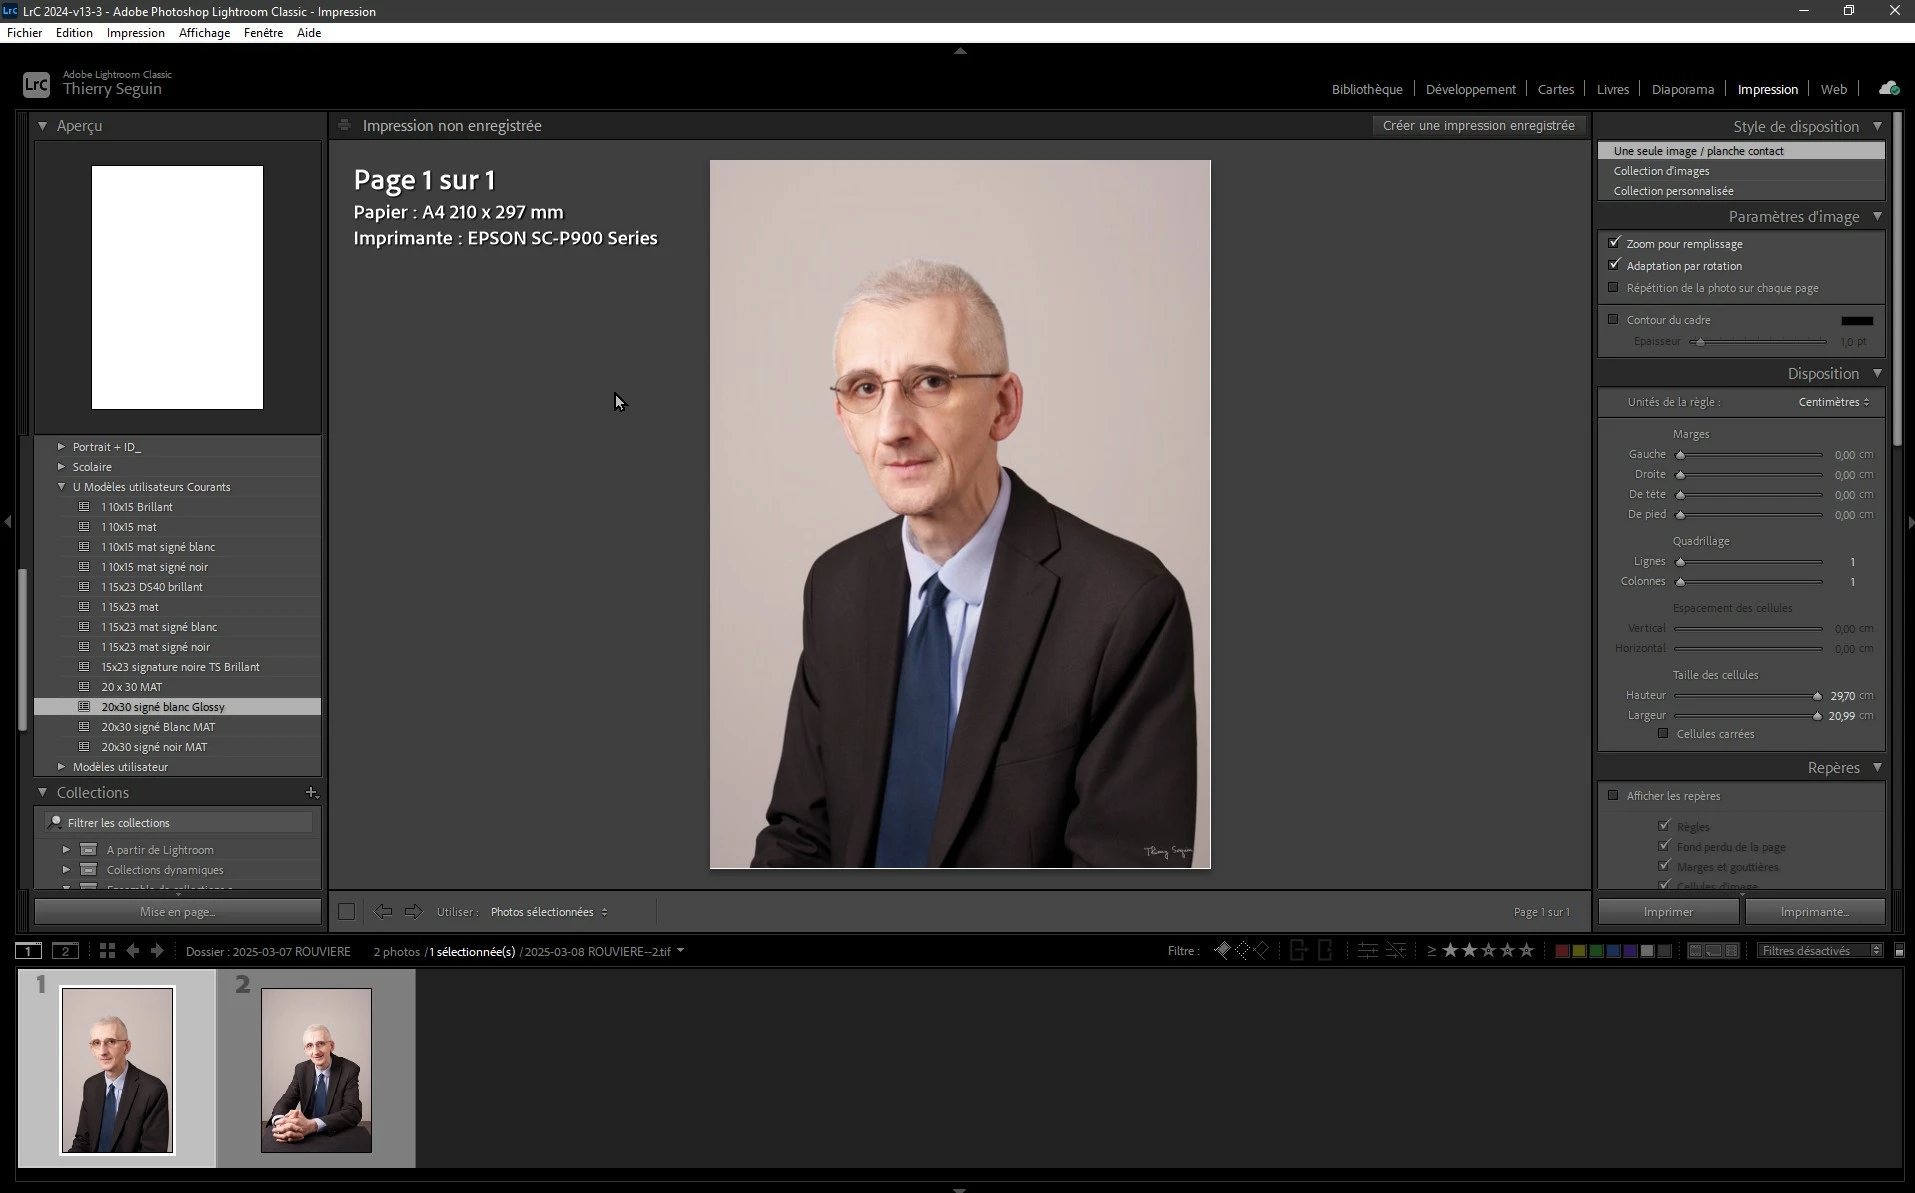Filter by master photos kind icon

(x=1695, y=951)
